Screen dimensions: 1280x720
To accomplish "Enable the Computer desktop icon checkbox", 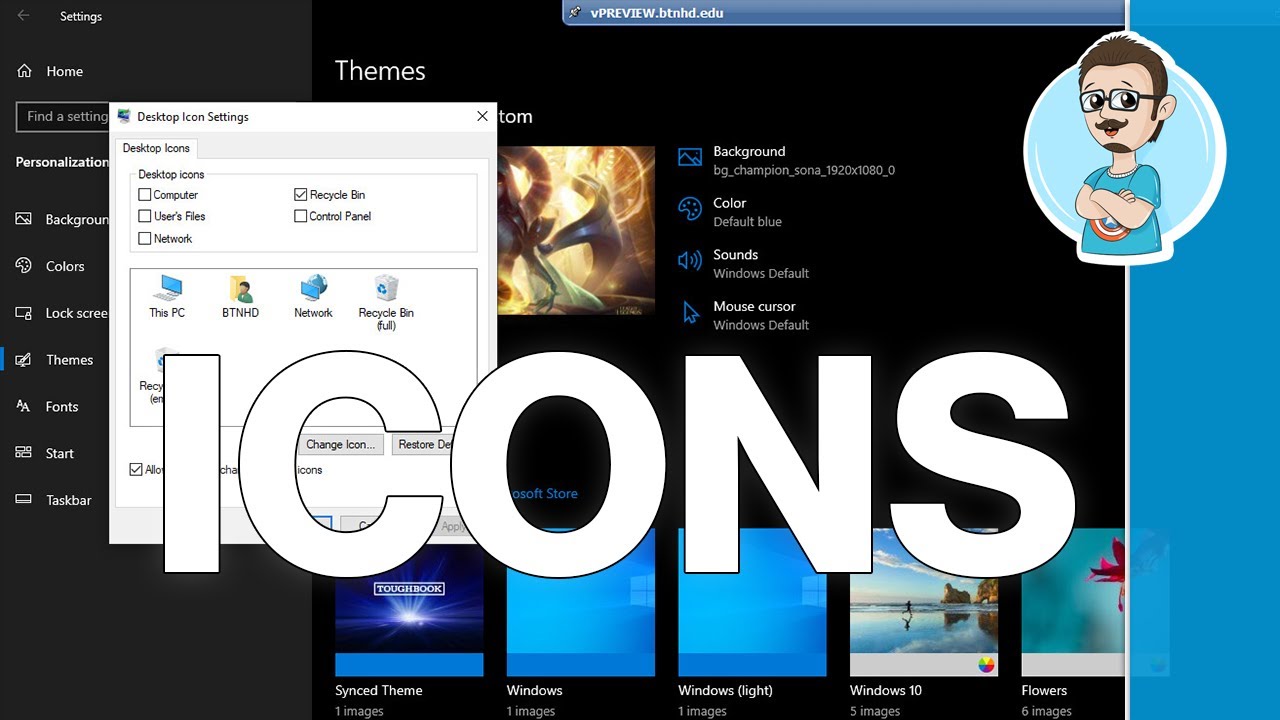I will pyautogui.click(x=145, y=195).
